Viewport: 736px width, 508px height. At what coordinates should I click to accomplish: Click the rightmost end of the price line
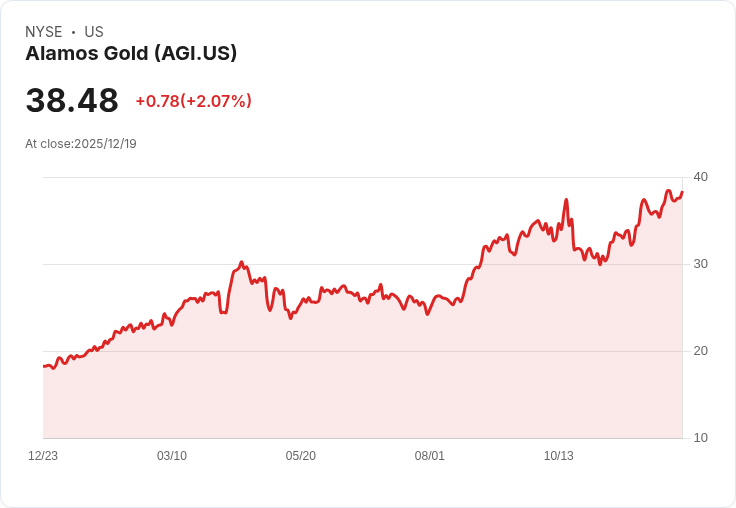click(682, 192)
